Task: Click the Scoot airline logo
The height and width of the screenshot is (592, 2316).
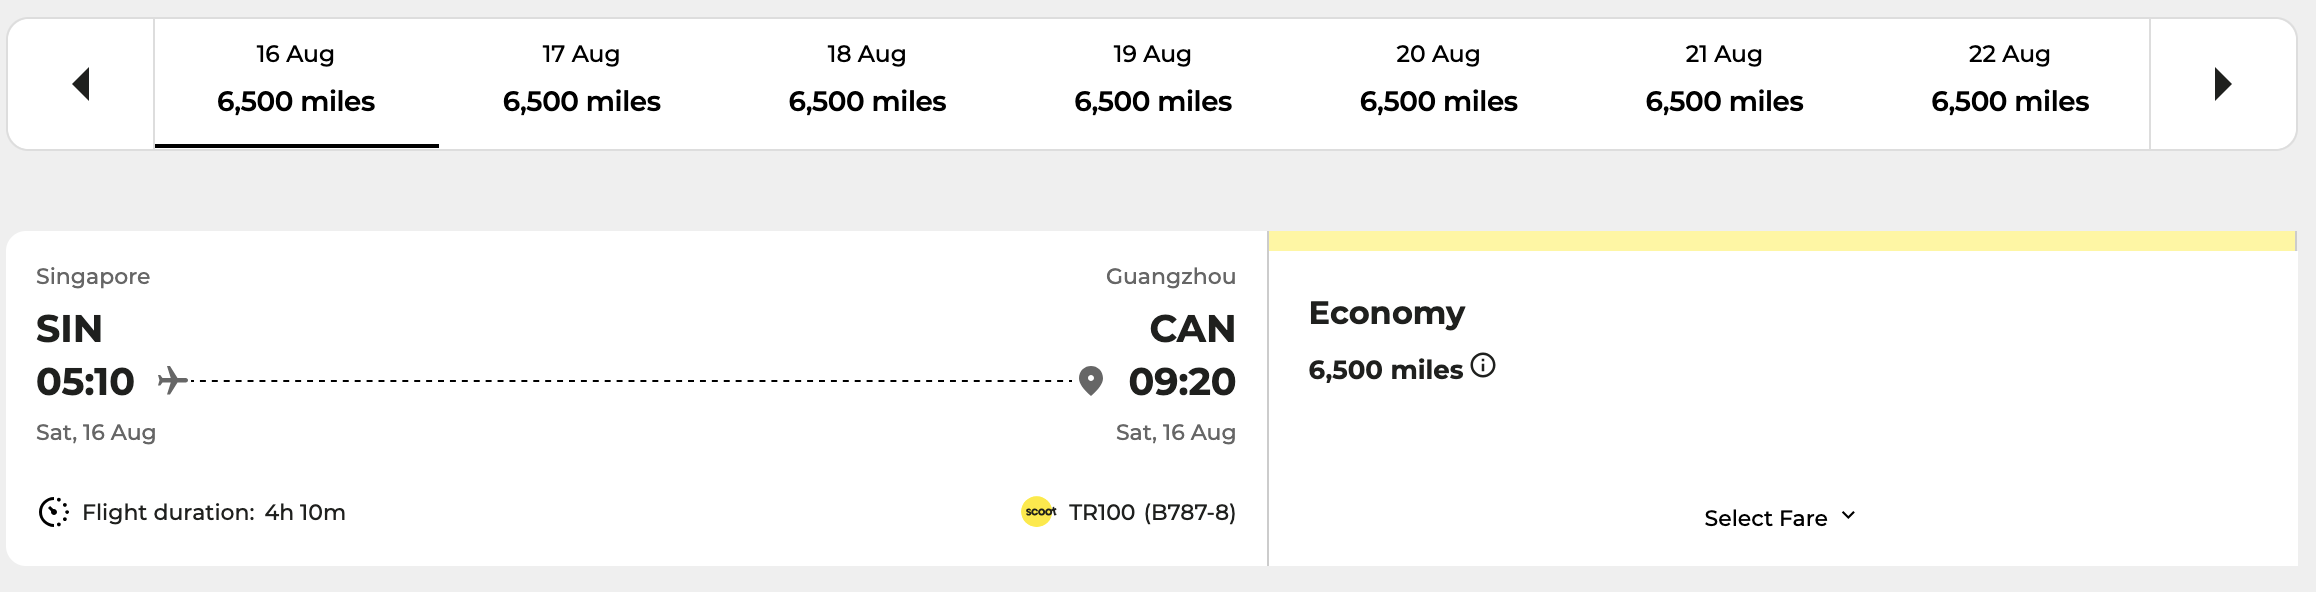Action: click(1039, 512)
